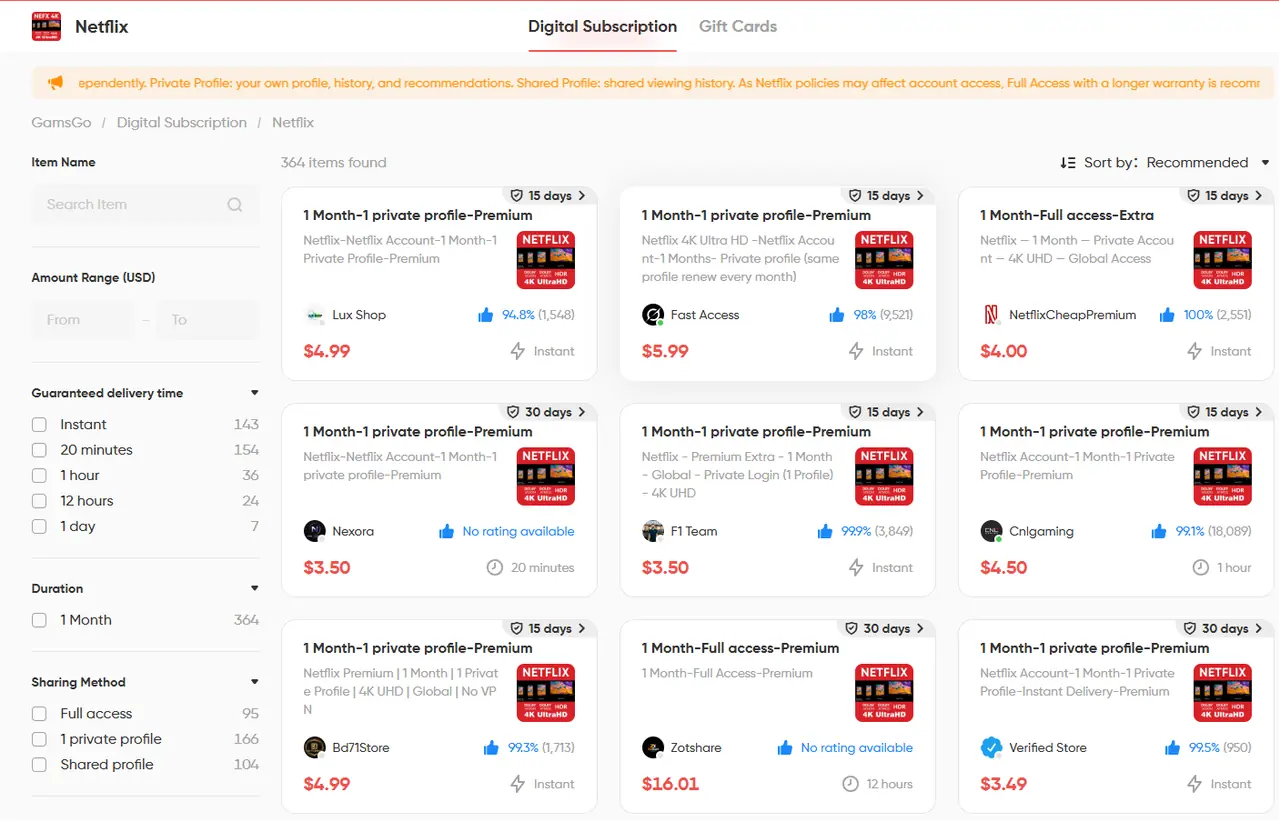Check the 1 Month duration checkbox
This screenshot has height=822, width=1280.
click(39, 620)
